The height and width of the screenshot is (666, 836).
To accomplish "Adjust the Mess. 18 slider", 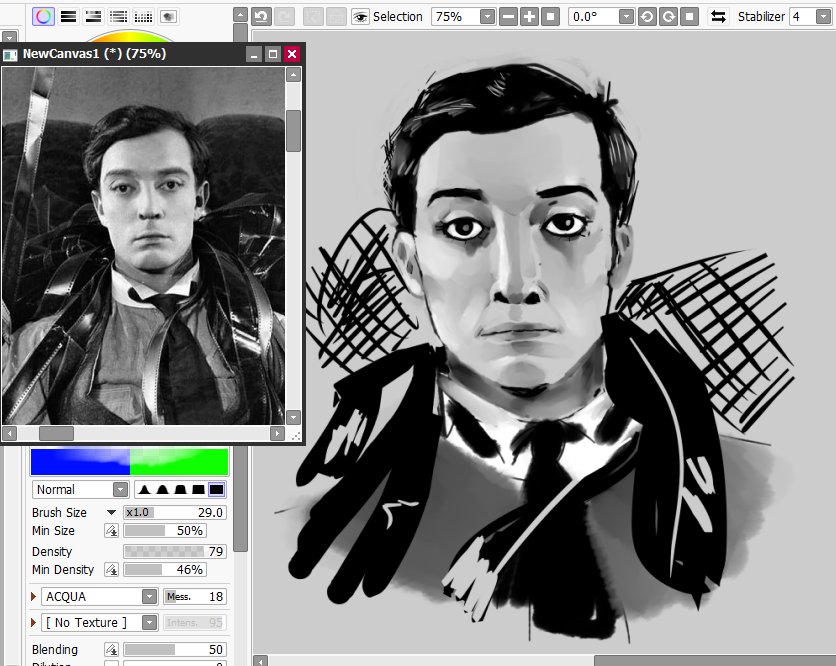I will click(195, 596).
